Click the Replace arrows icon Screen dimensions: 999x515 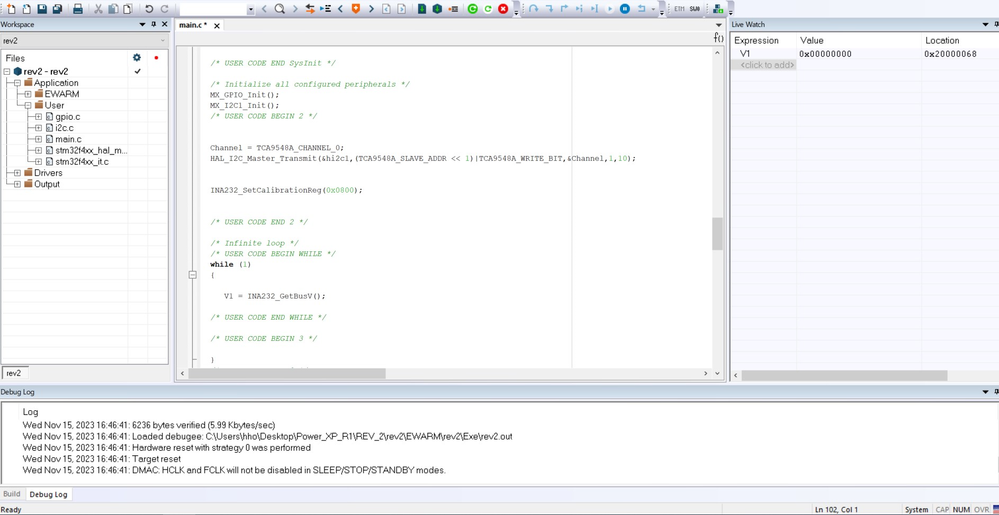310,9
